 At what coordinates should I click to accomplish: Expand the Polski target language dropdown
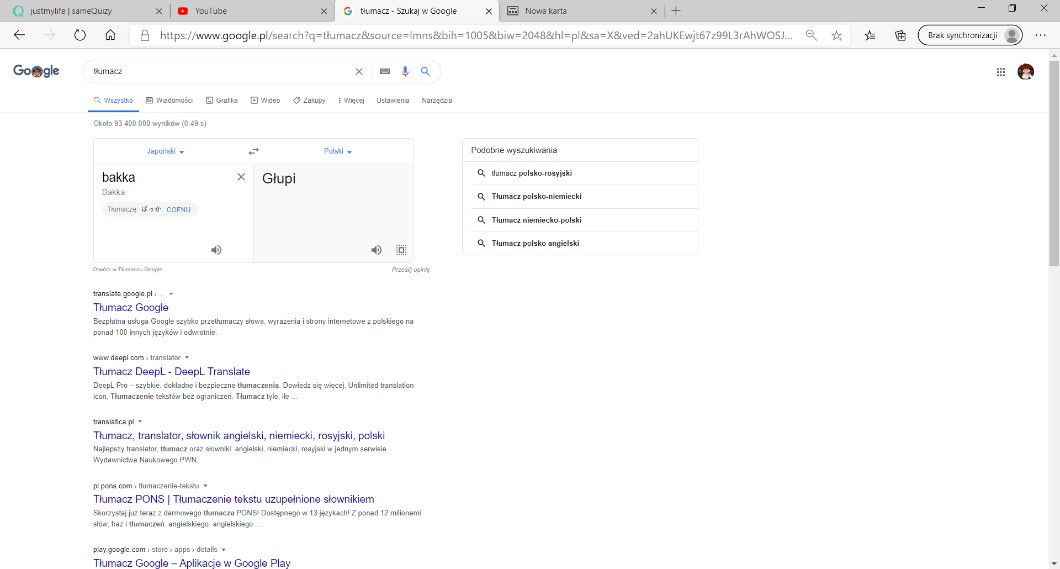point(338,152)
